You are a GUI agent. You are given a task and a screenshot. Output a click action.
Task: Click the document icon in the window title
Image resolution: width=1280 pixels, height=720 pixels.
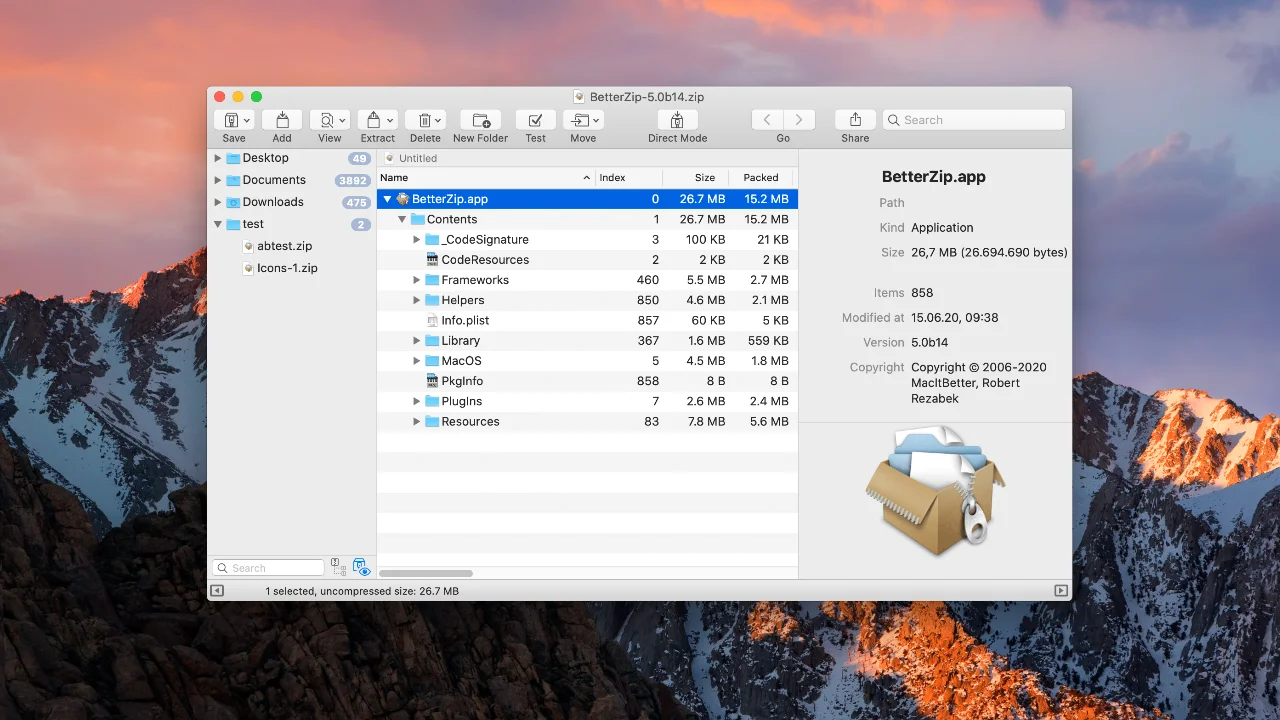point(579,97)
